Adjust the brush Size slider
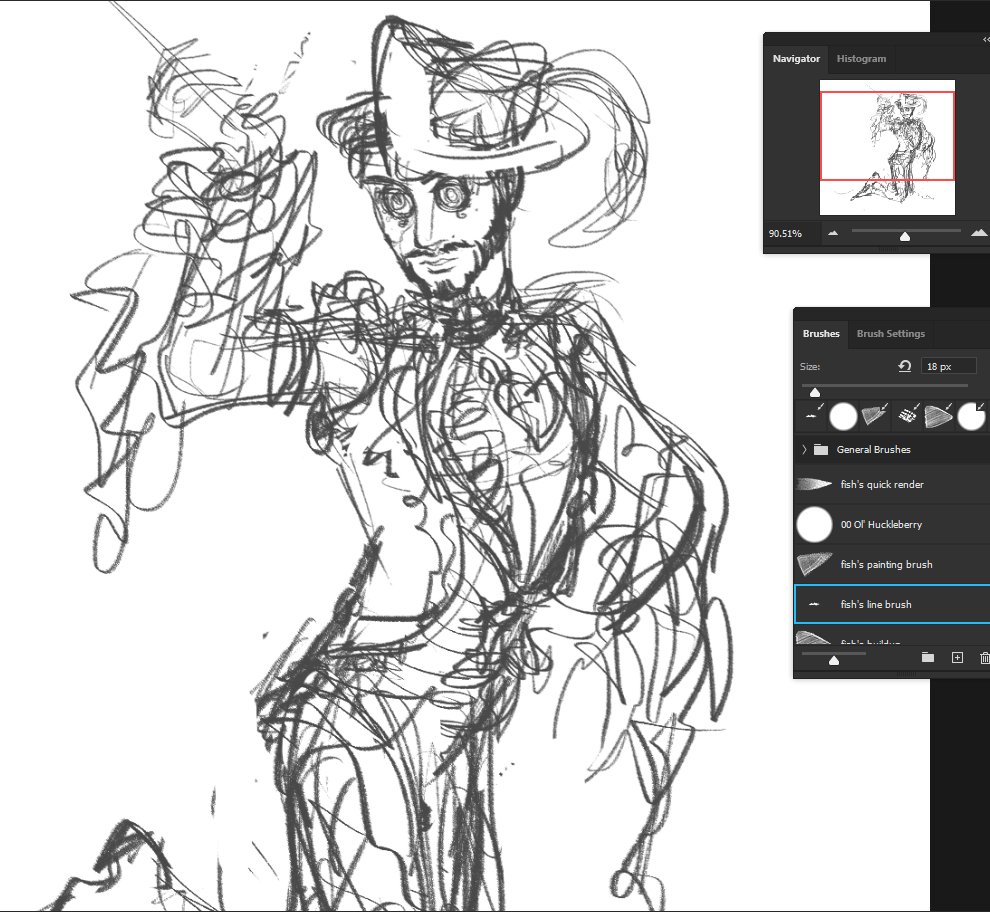 (x=815, y=392)
